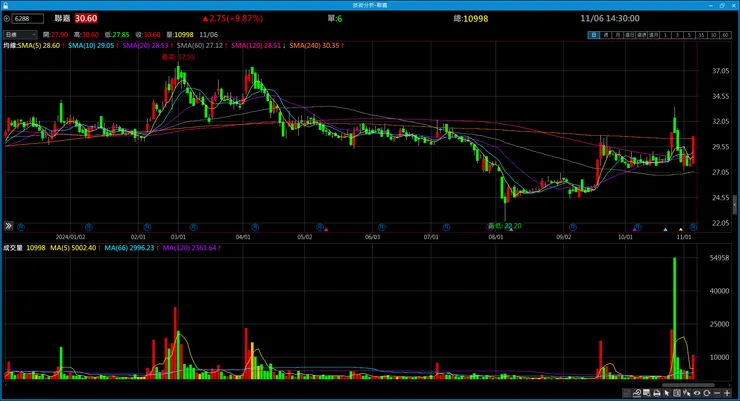
Task: Click the printer icon in bottom toolbar
Action: [656, 393]
